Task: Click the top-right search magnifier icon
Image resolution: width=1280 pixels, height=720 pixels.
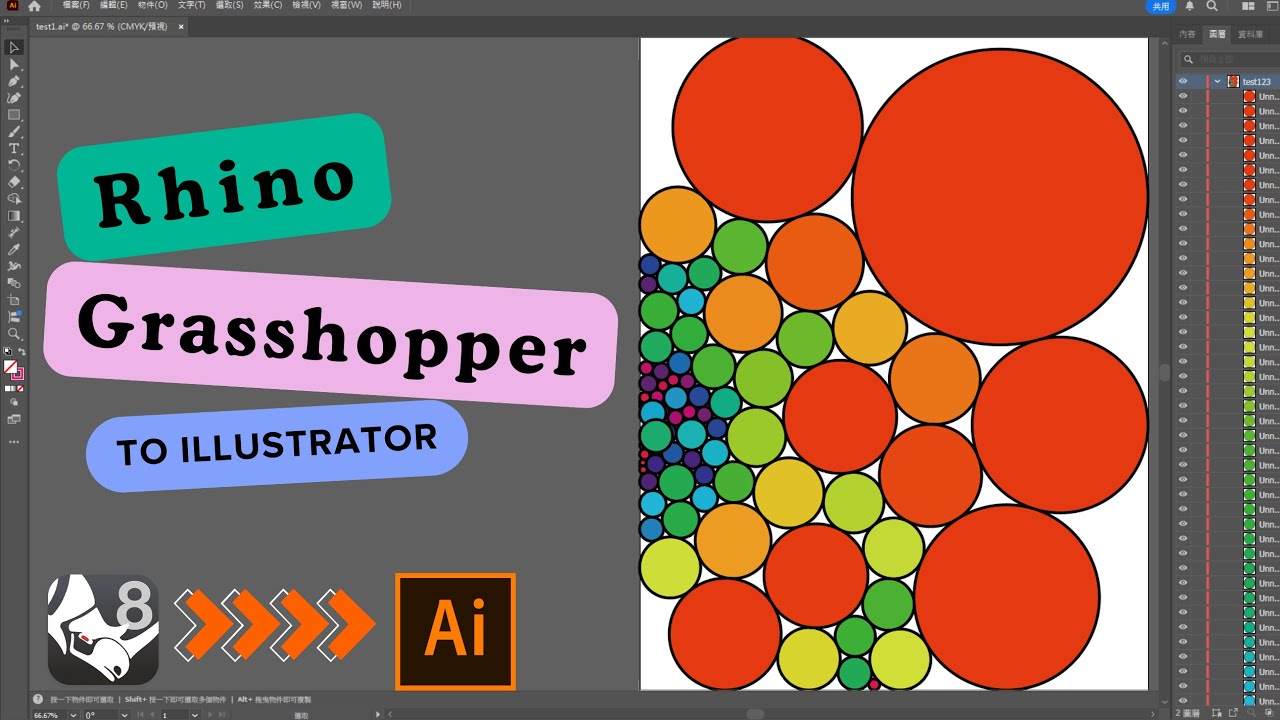Action: pyautogui.click(x=1212, y=6)
